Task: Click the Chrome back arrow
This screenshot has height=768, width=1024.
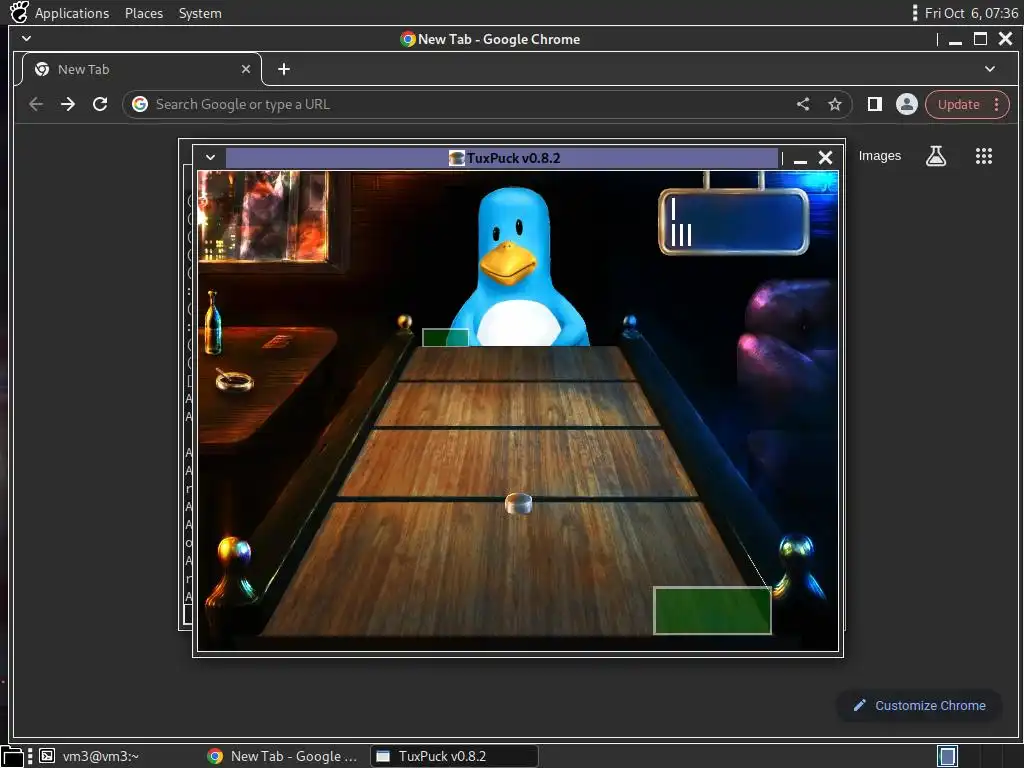Action: click(x=36, y=104)
